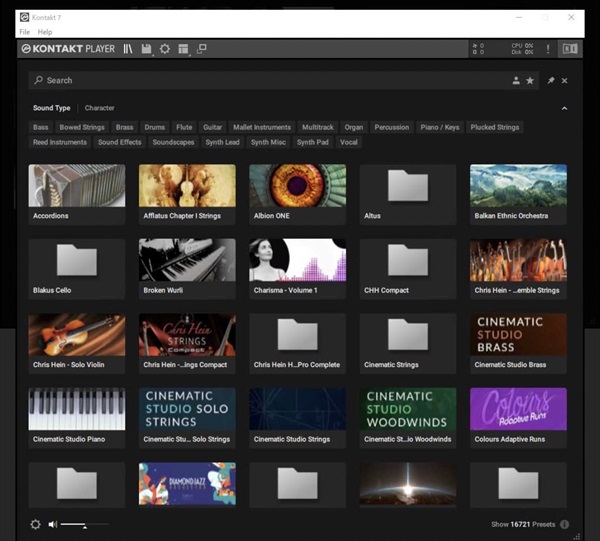Open browser settings gear at bottom left
600x541 pixels.
click(x=35, y=524)
